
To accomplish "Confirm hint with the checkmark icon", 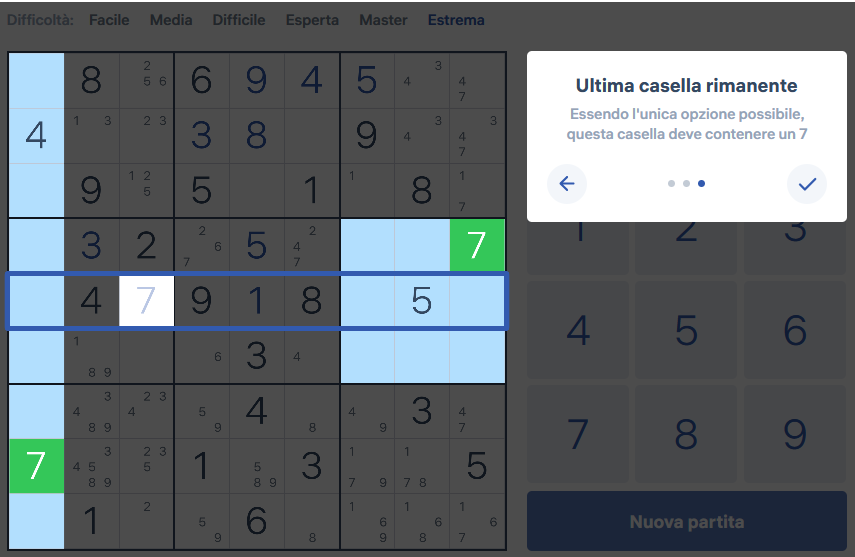I will 807,184.
